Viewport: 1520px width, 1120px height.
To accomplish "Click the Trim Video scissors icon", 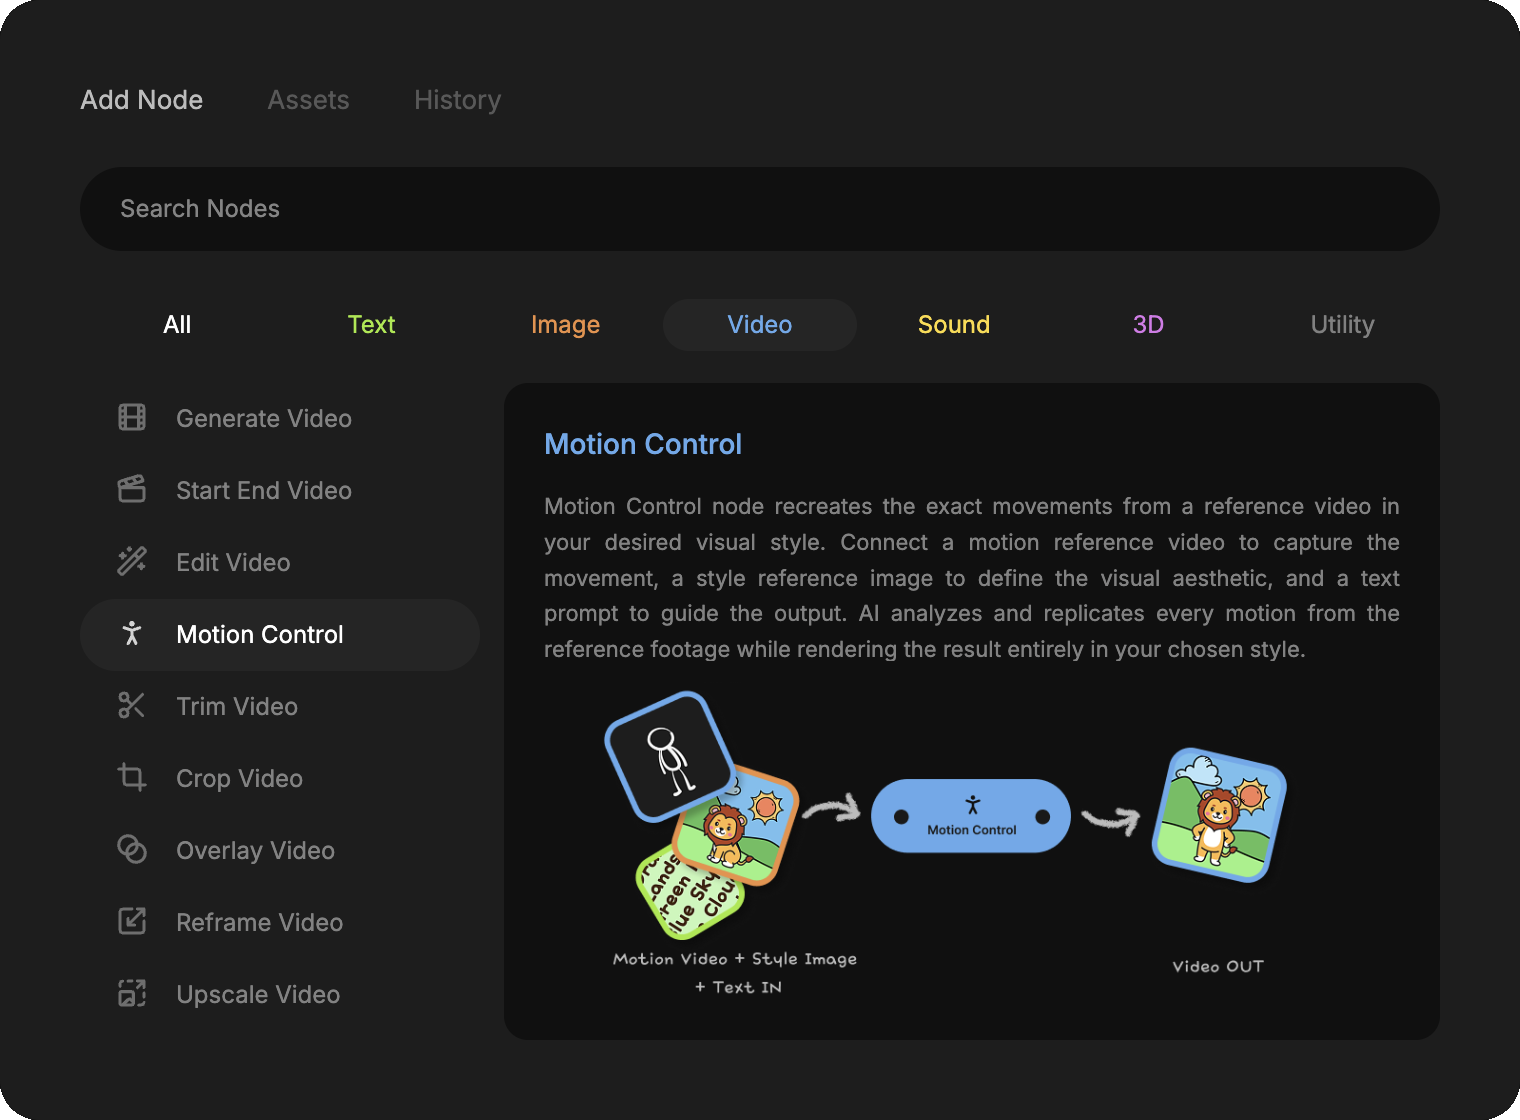I will (x=132, y=706).
